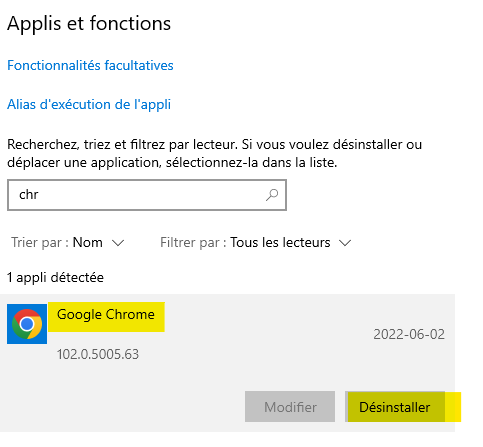Click the Google Chrome app icon
Image resolution: width=483 pixels, height=447 pixels.
tap(27, 324)
